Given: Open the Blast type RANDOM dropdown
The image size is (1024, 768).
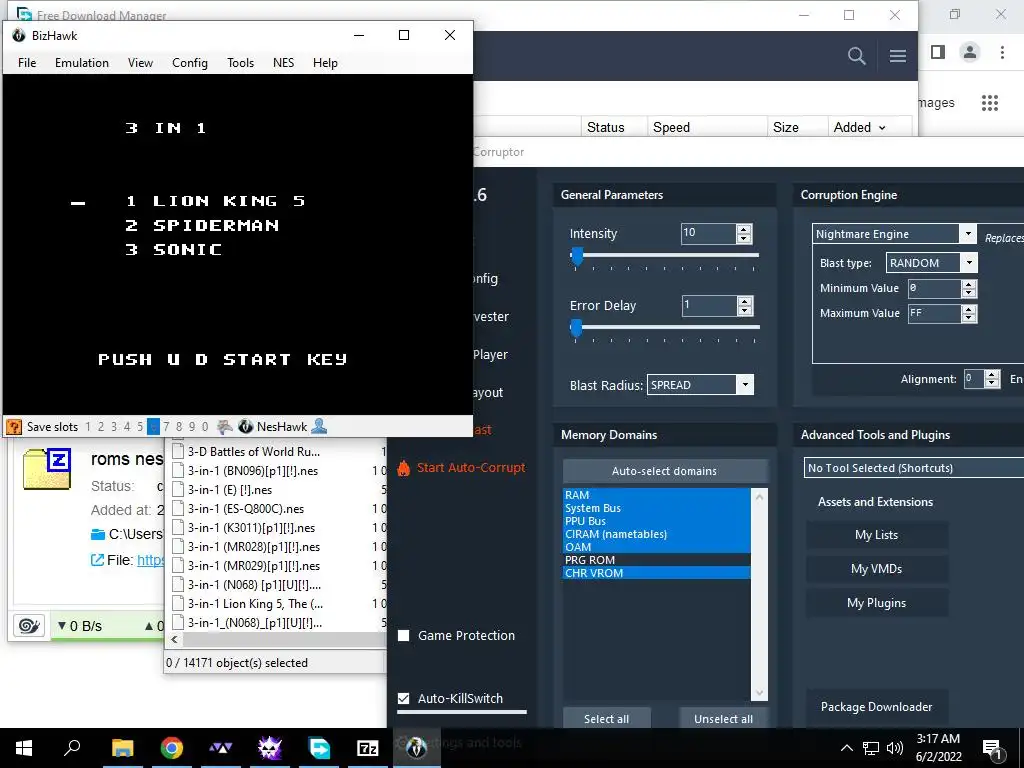Looking at the screenshot, I should point(969,263).
